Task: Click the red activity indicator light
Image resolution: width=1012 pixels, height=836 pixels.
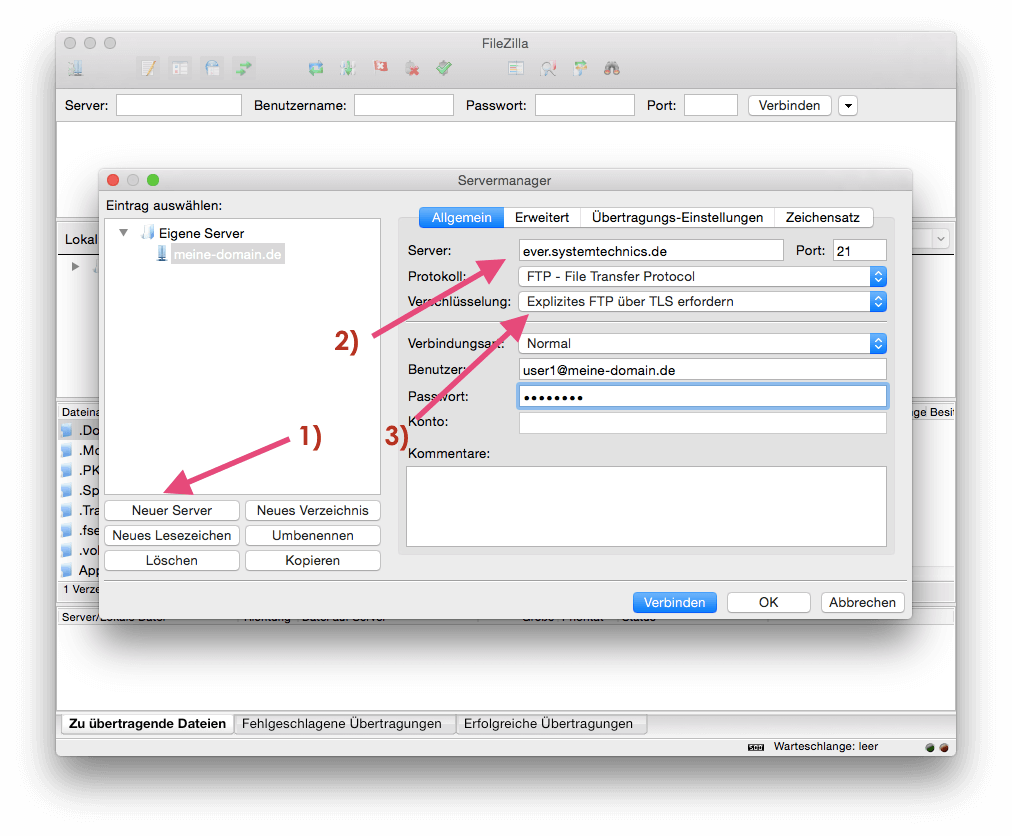Action: 944,748
